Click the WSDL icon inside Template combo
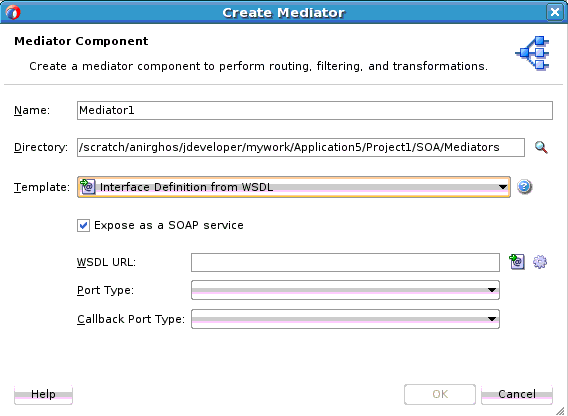Screen dimensions: 568x416 (x=87, y=187)
